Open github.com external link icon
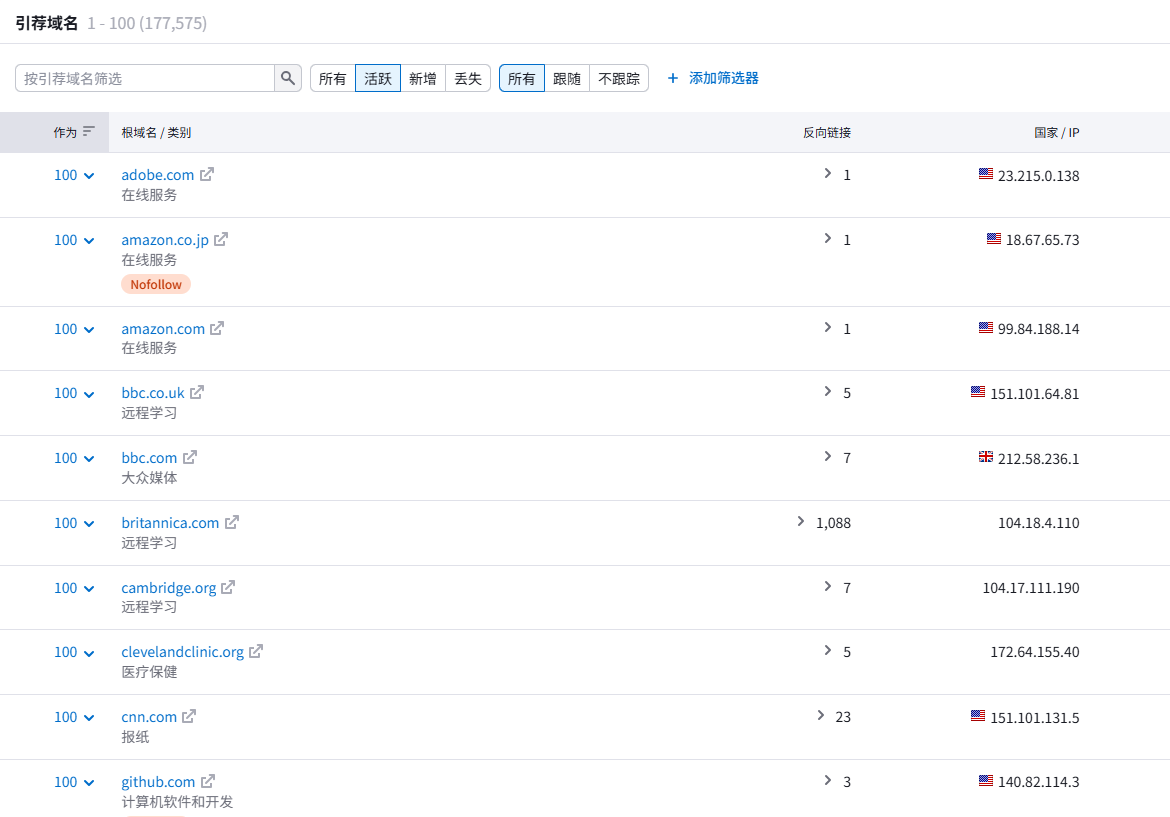This screenshot has height=817, width=1170. tap(208, 781)
